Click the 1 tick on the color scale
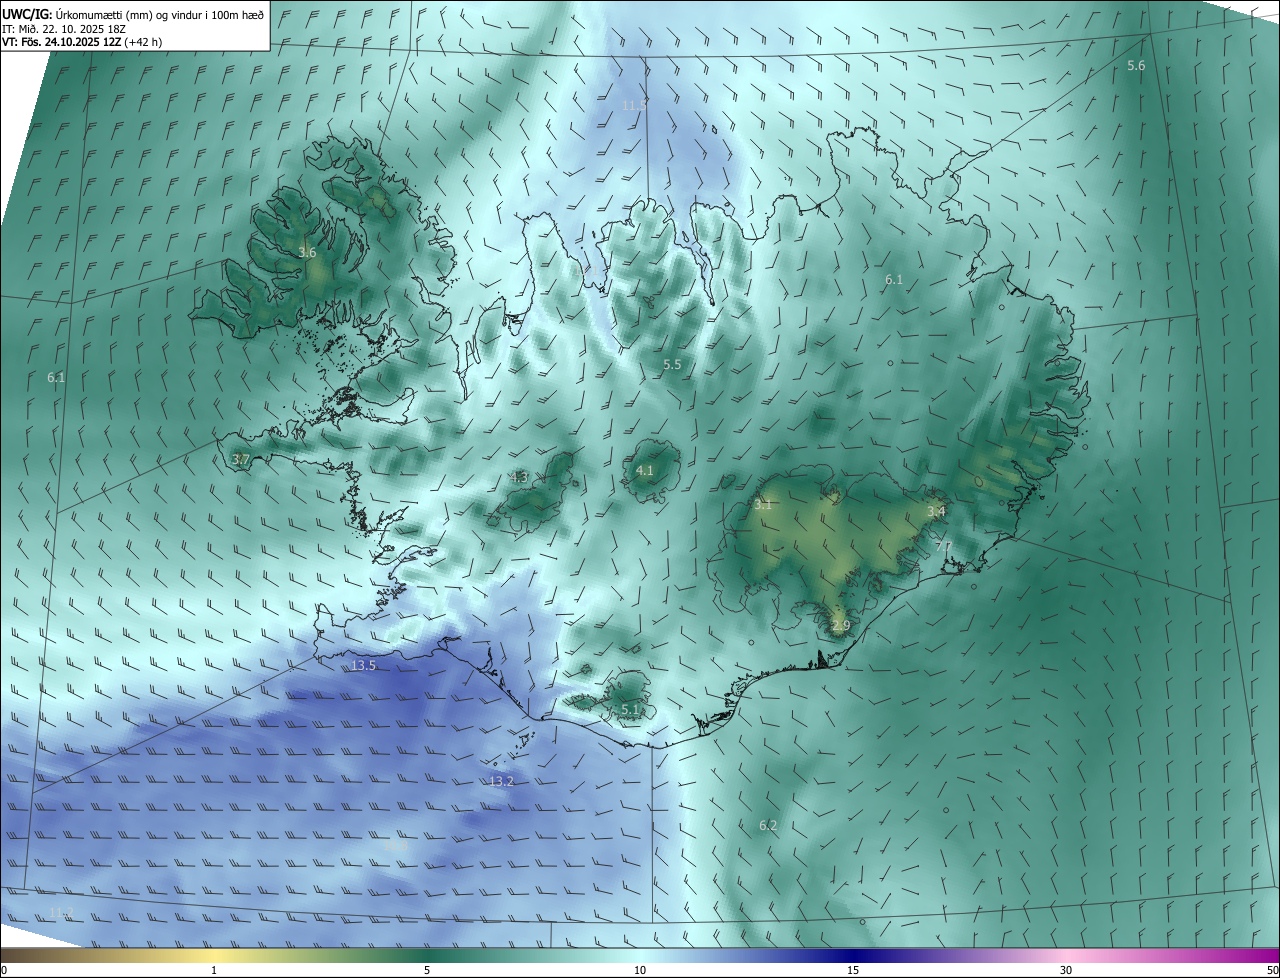Screen dimensions: 1280x978 tap(214, 970)
